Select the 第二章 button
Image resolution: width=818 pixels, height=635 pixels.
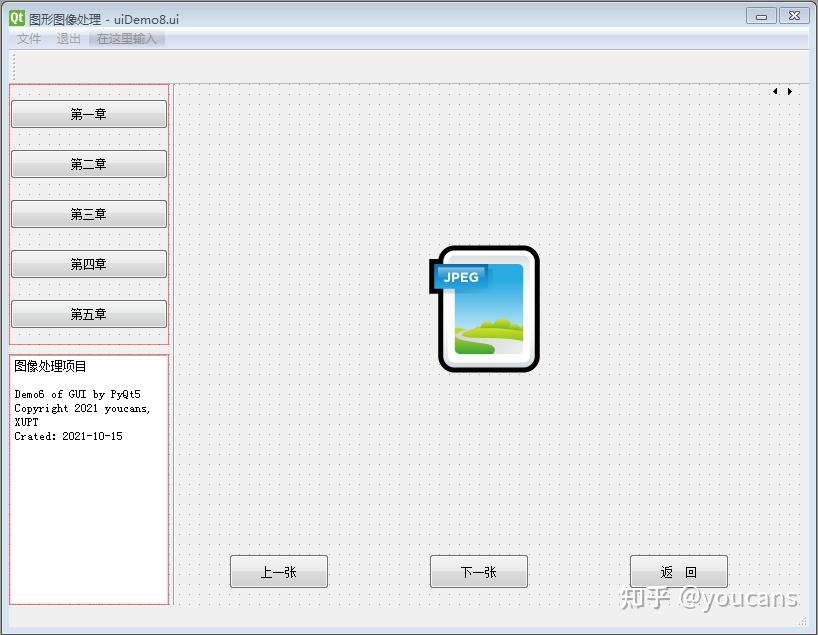tap(89, 164)
